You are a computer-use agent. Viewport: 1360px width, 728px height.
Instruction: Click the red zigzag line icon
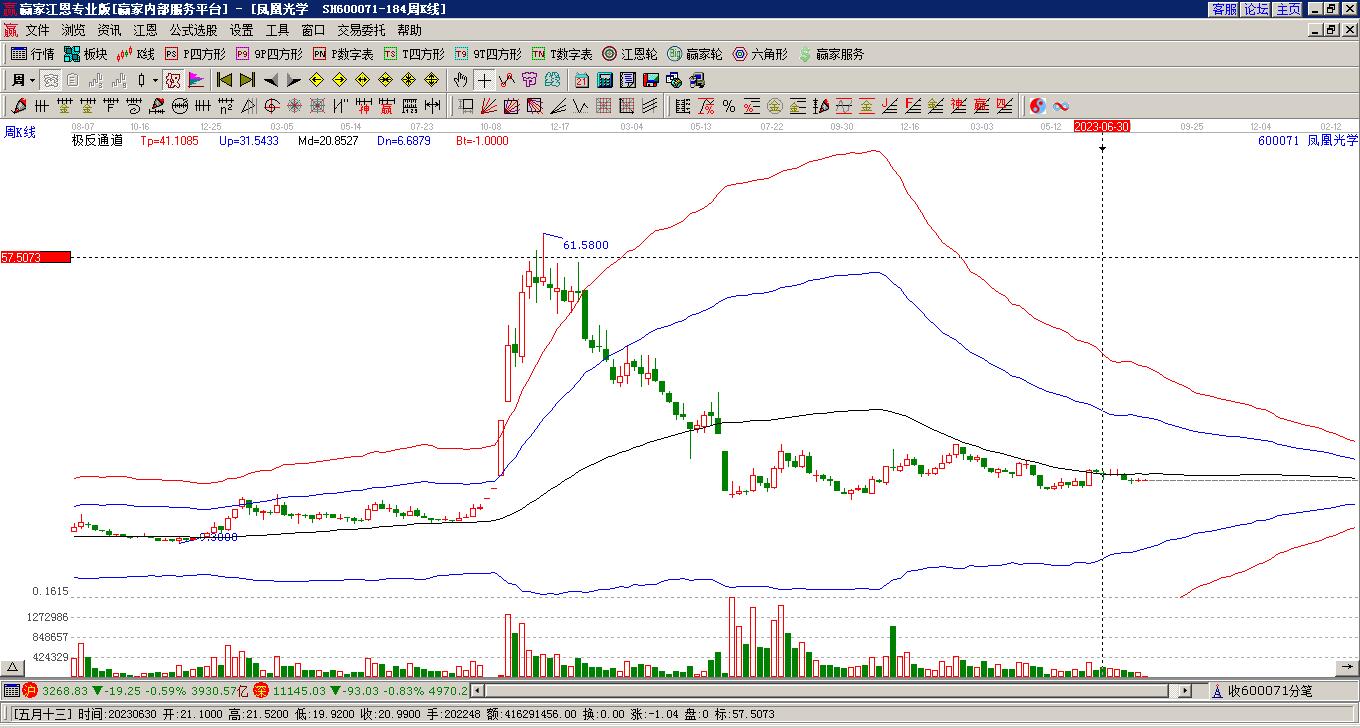point(507,80)
